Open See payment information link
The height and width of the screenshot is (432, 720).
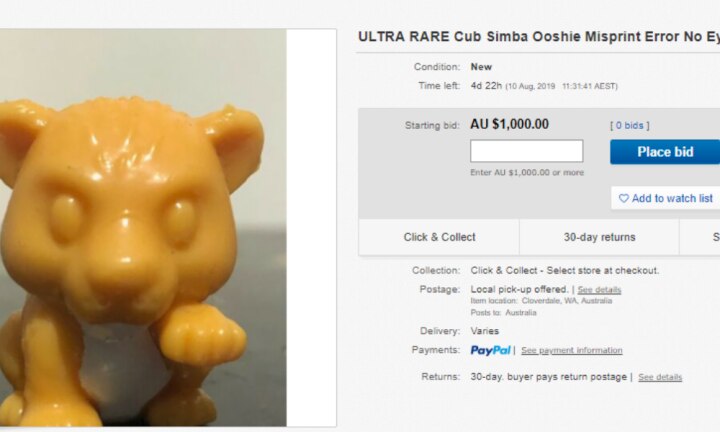[x=572, y=350]
